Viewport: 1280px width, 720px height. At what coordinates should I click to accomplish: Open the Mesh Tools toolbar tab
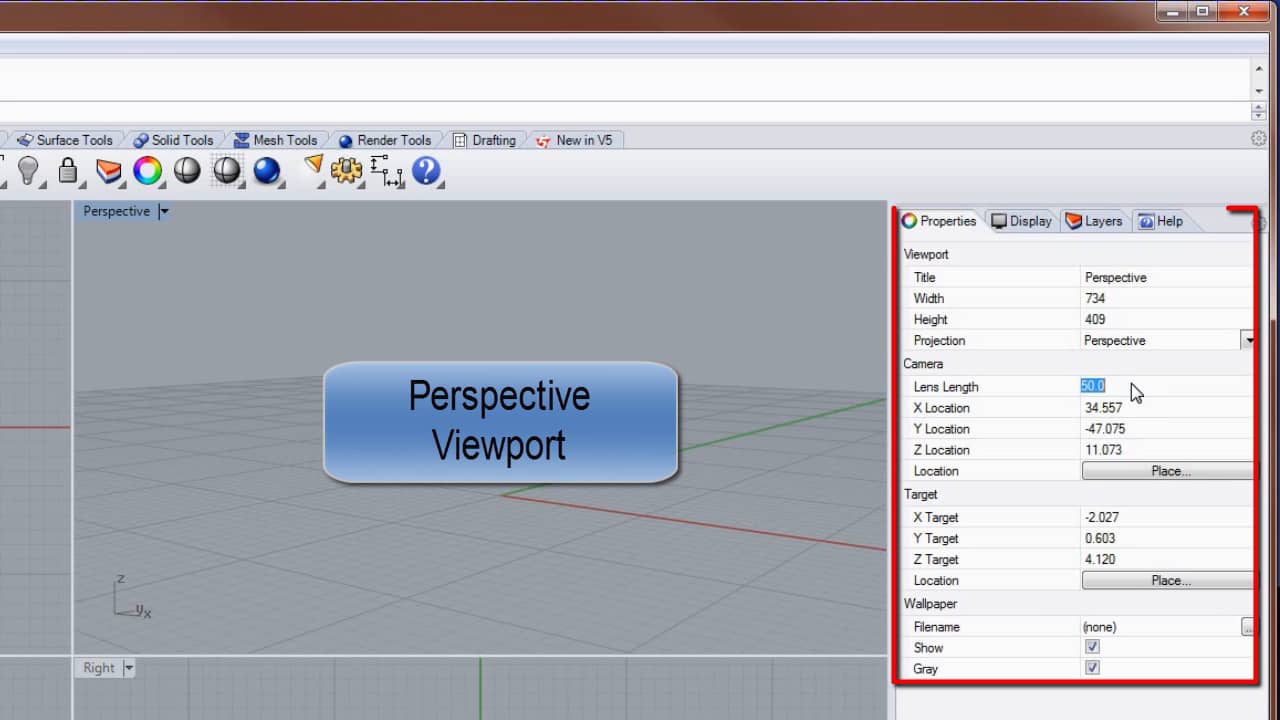(276, 140)
